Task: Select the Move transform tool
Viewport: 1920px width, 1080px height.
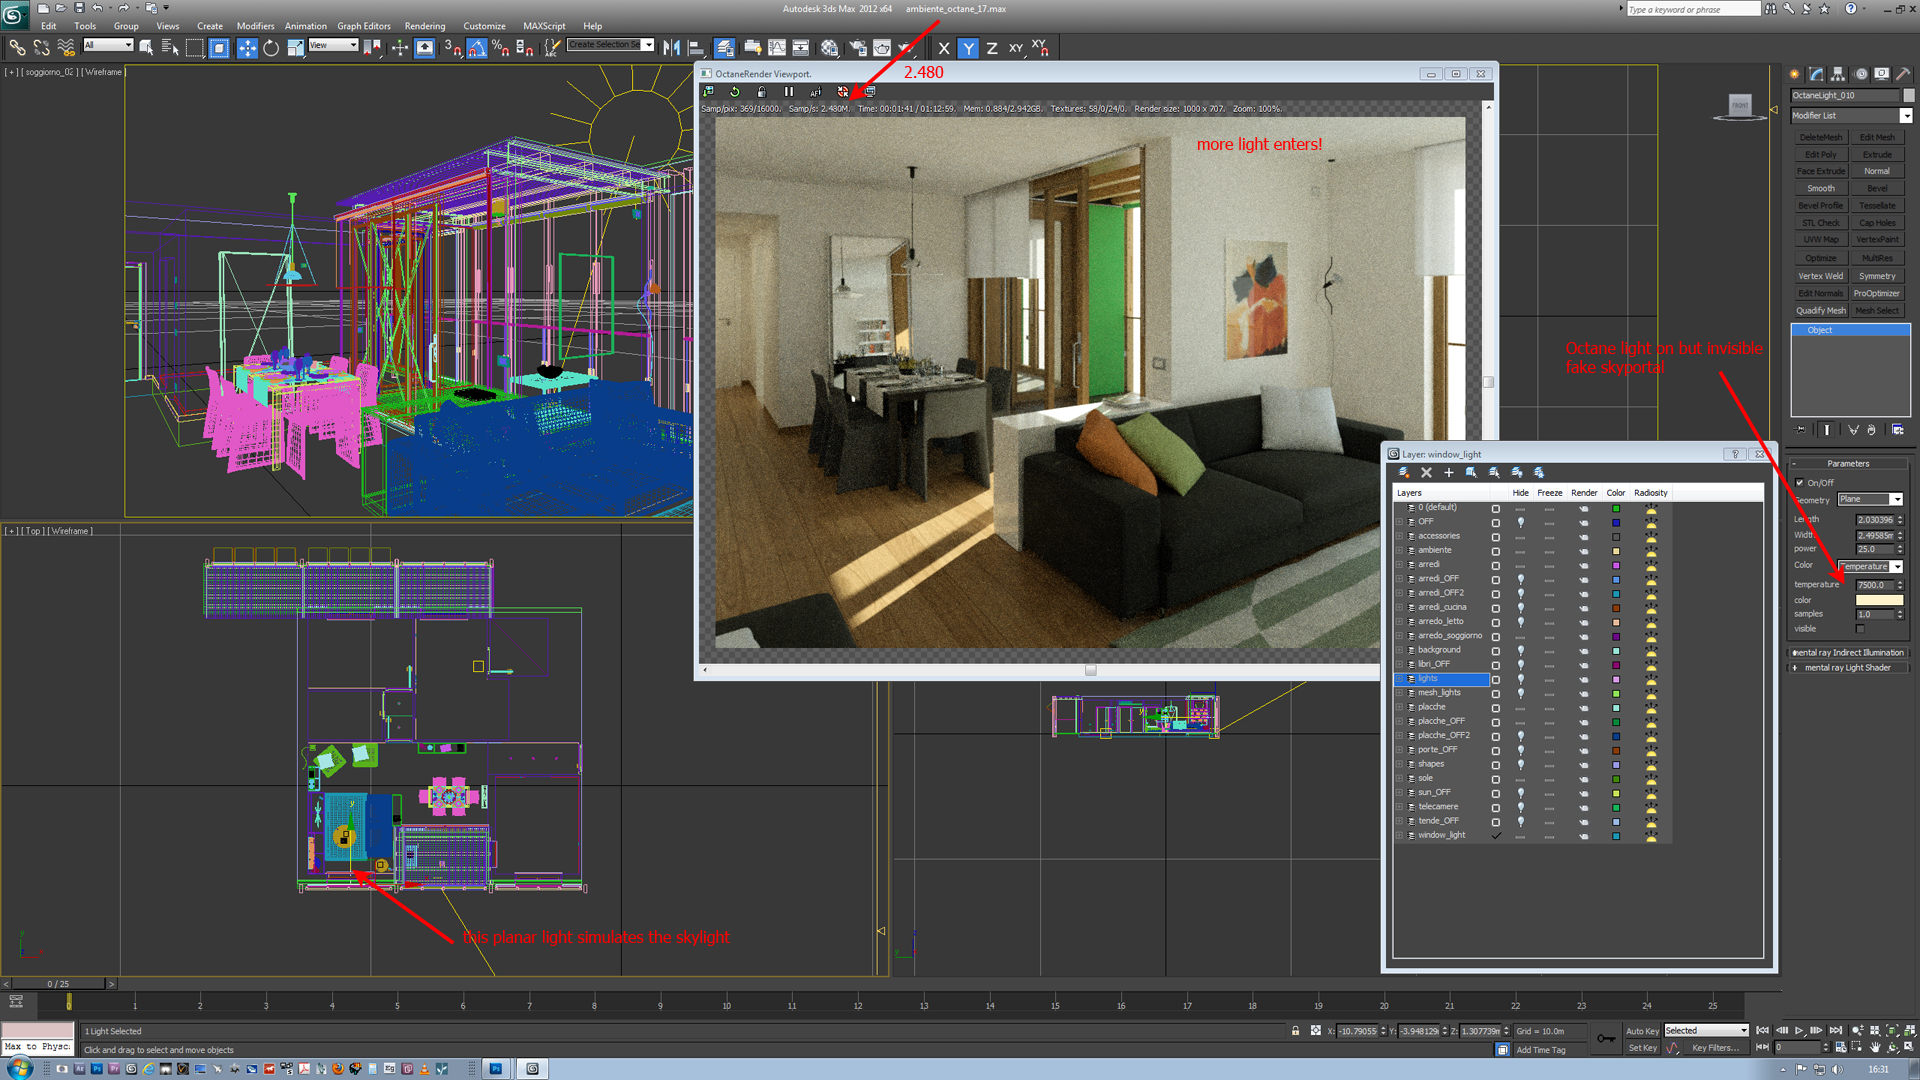Action: [x=246, y=48]
